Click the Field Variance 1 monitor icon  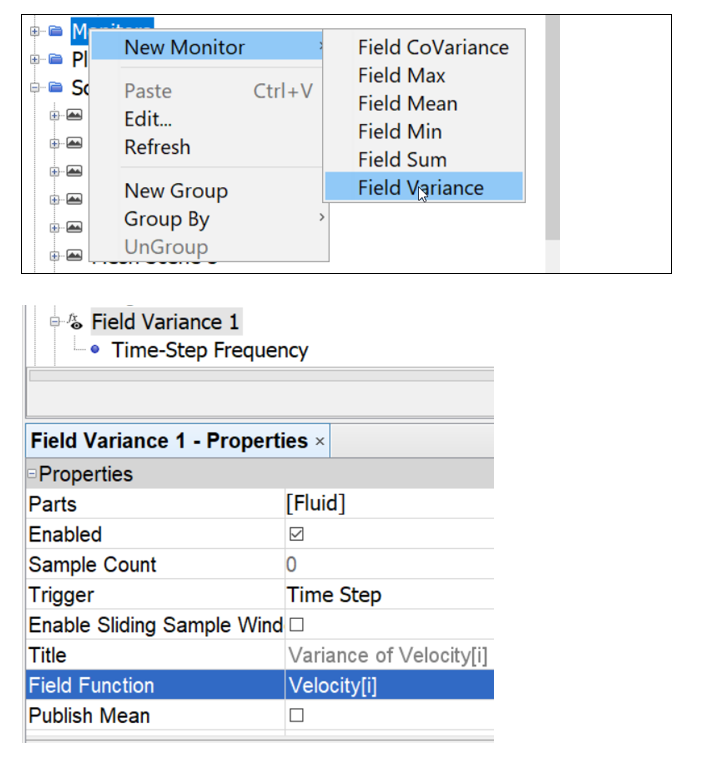(x=75, y=322)
